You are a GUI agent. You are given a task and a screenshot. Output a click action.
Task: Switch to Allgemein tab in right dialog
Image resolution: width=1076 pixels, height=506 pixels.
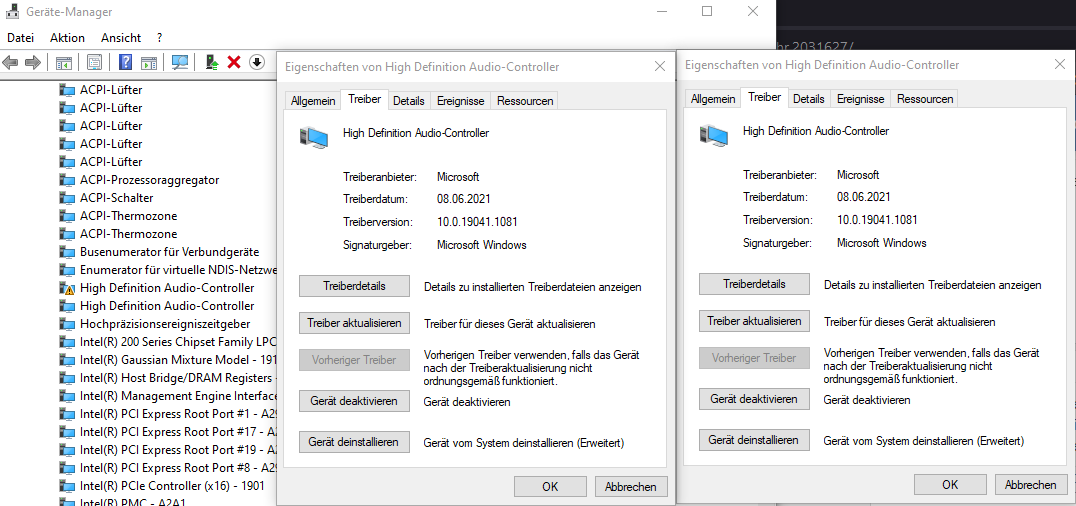pyautogui.click(x=713, y=99)
